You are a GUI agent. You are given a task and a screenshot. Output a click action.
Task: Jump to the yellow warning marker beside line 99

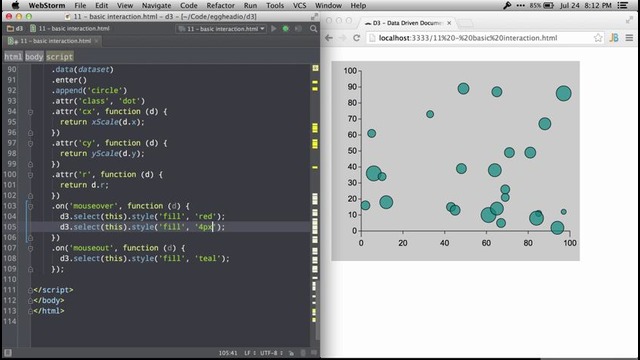tap(315, 167)
